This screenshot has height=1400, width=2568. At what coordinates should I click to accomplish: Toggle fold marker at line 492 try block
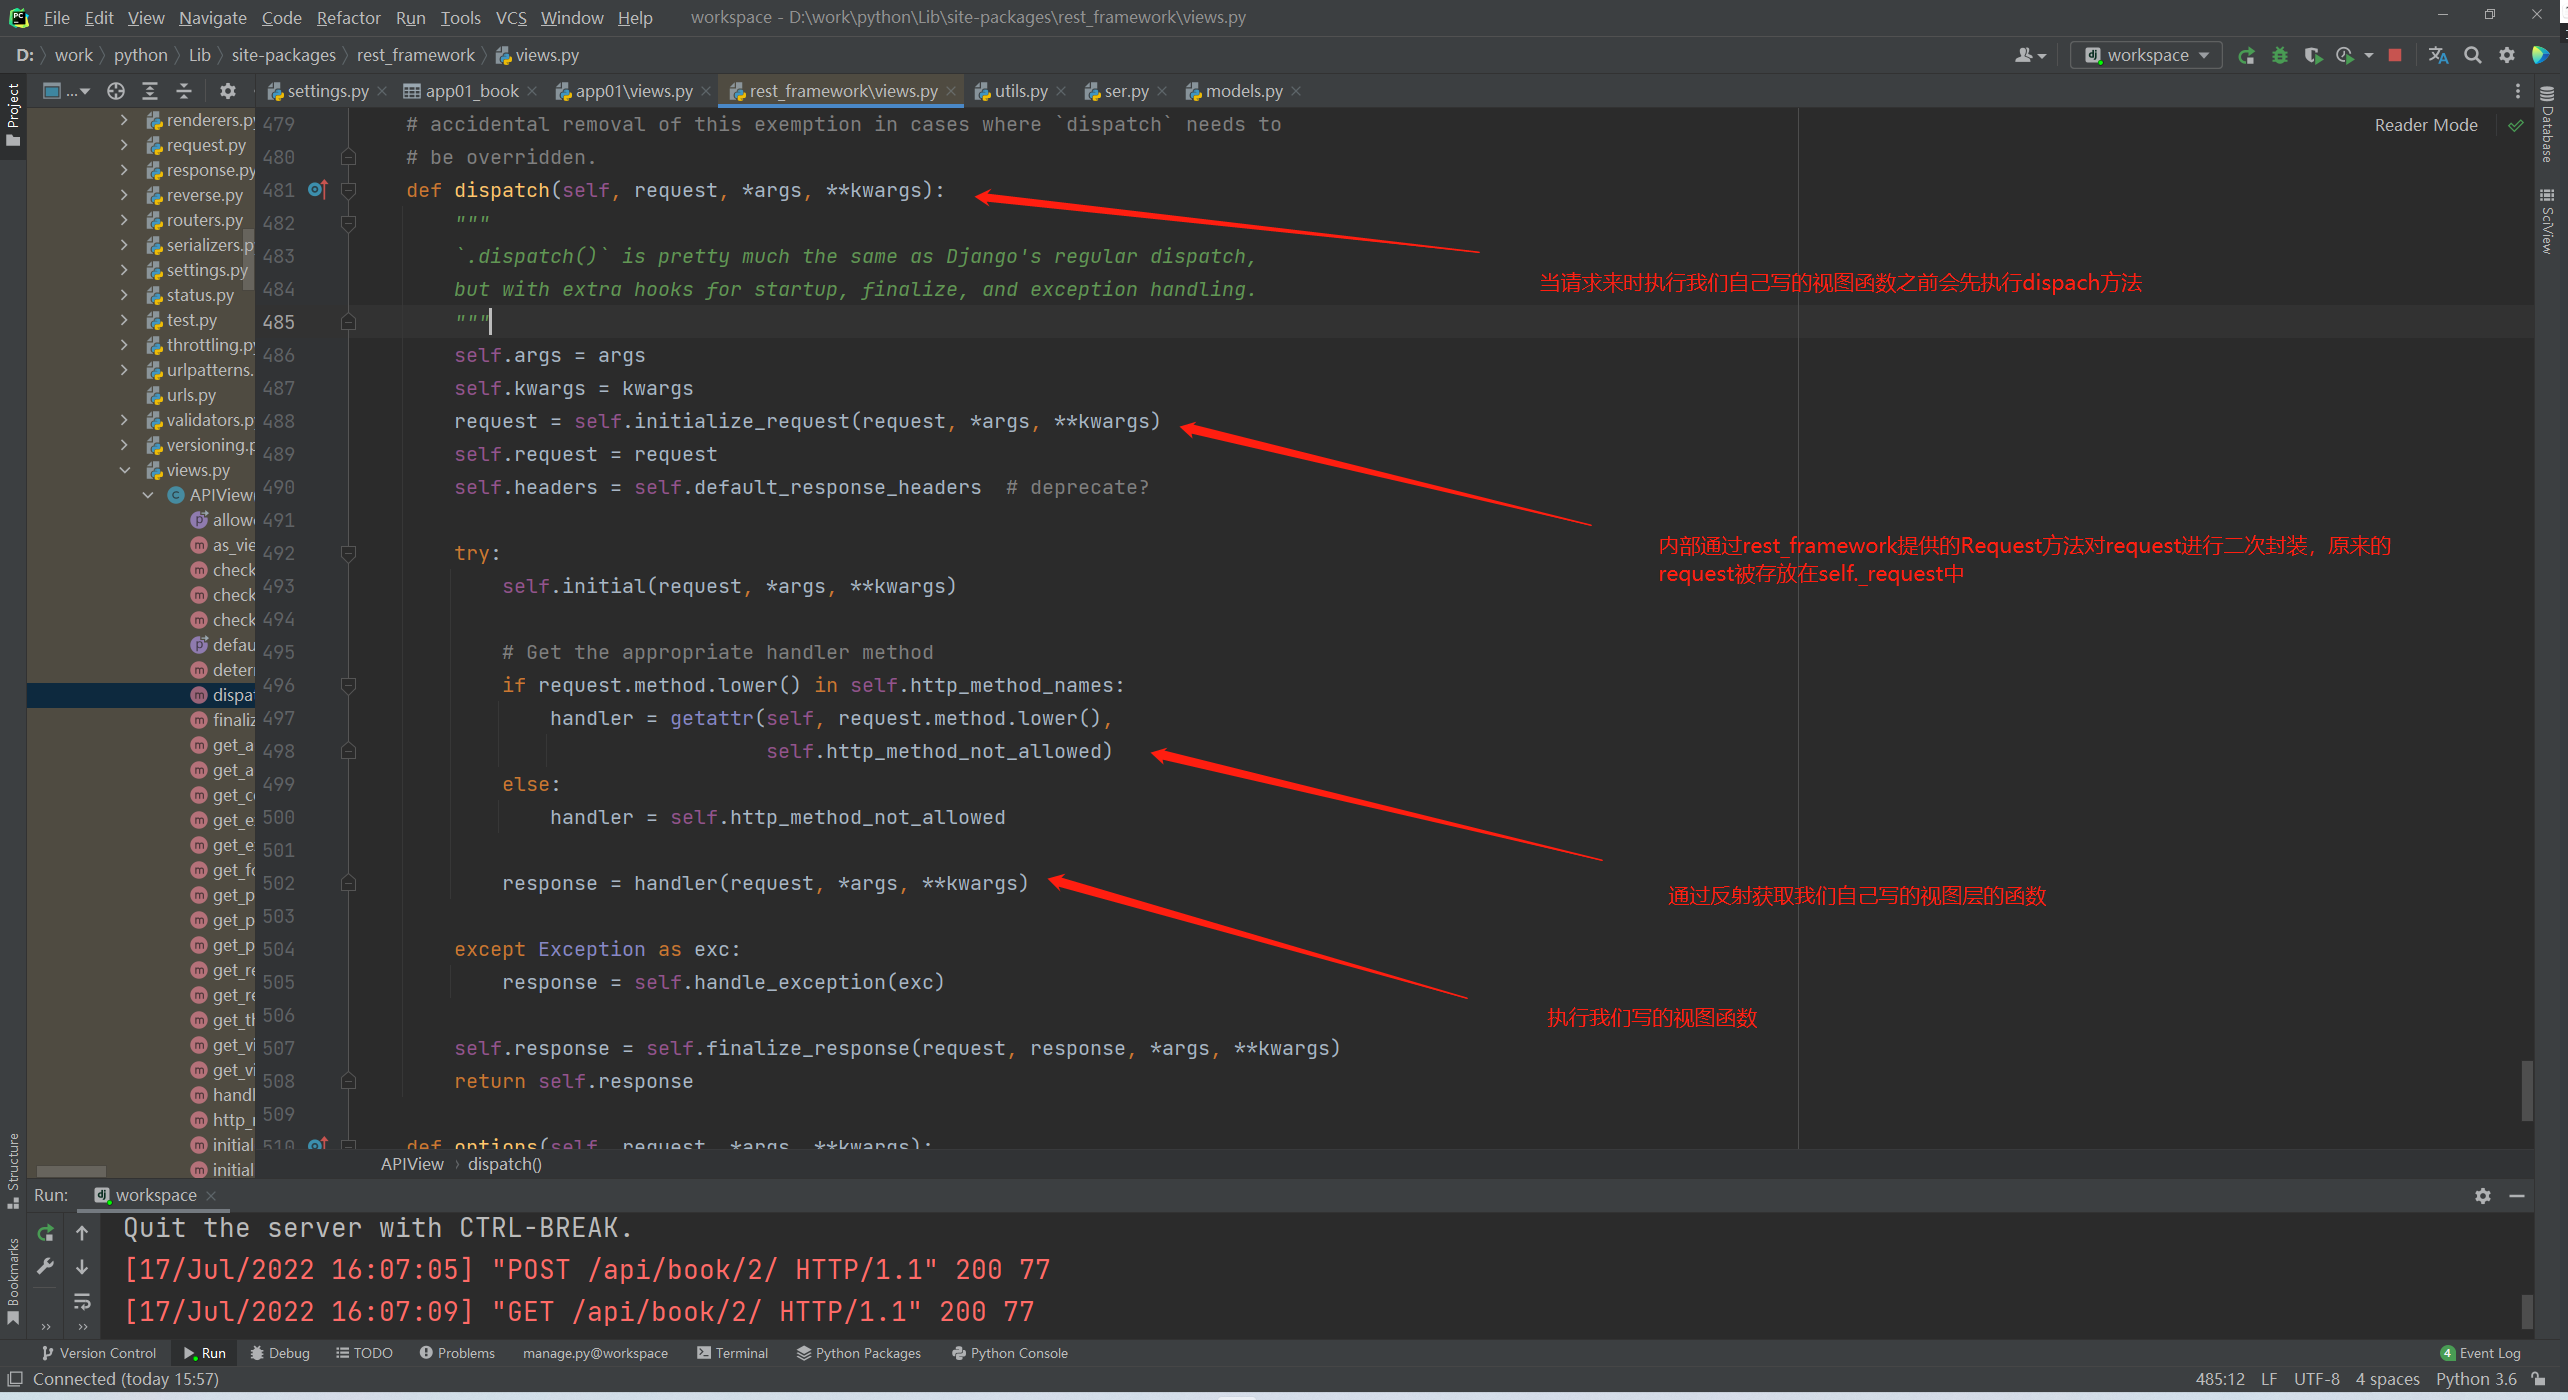pos(348,553)
